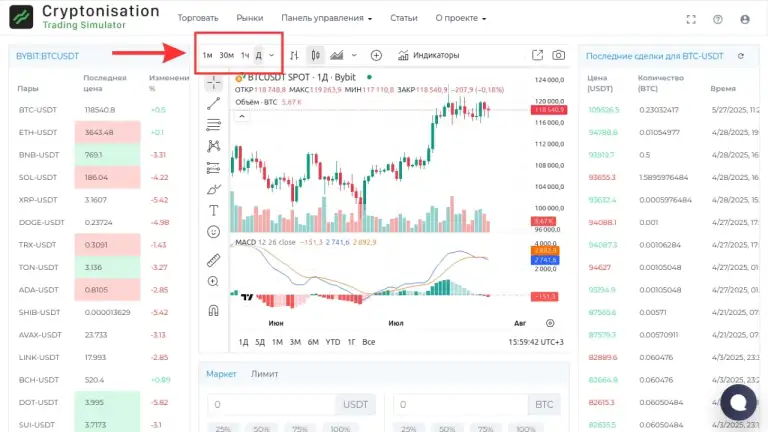The width and height of the screenshot is (768, 432).
Task: Switch to the Лимит order tab
Action: tap(265, 373)
